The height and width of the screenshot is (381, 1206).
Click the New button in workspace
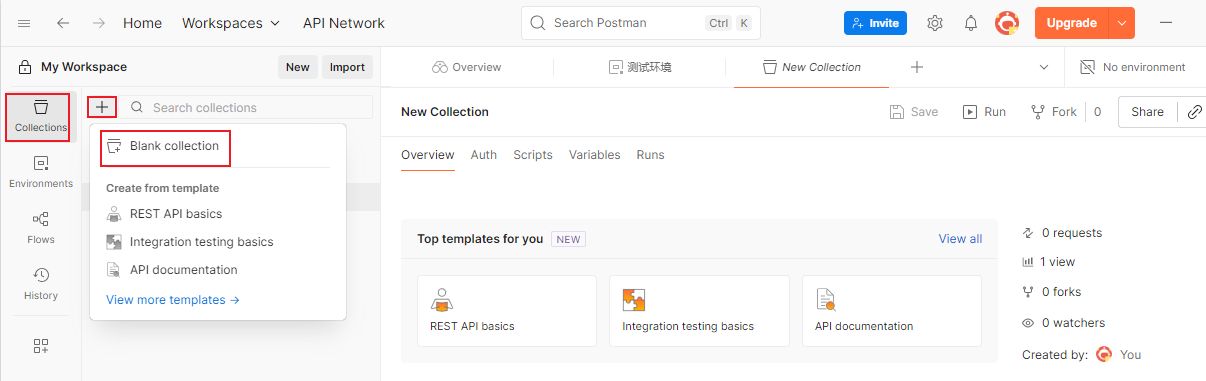tap(297, 67)
